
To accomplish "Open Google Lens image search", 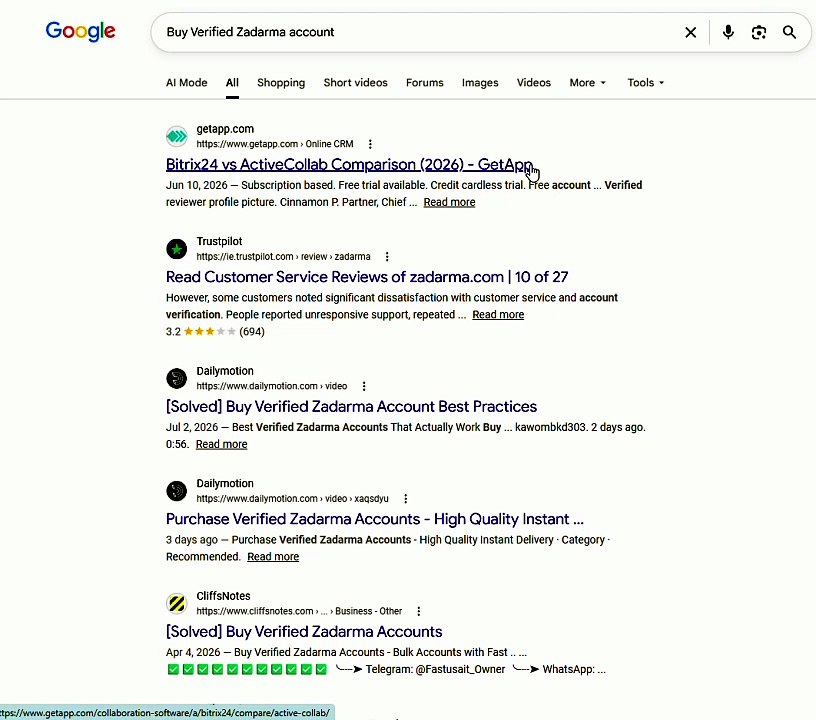I will pyautogui.click(x=759, y=32).
